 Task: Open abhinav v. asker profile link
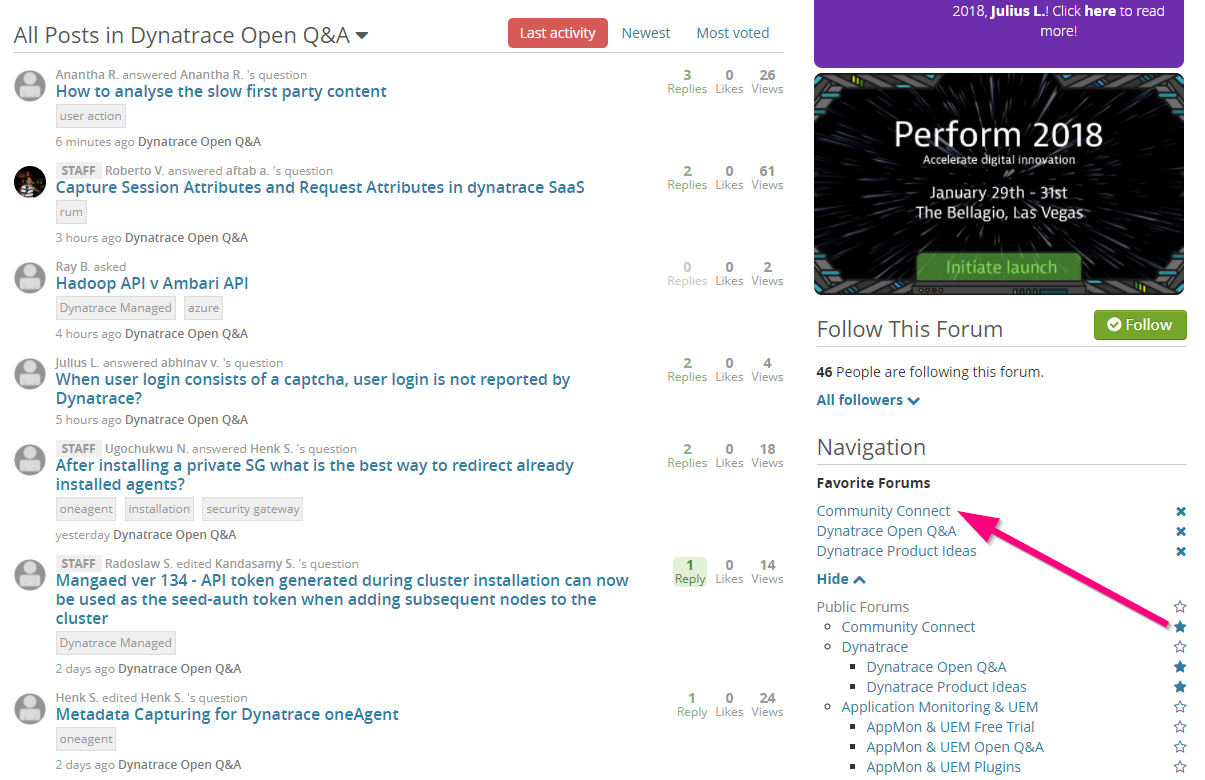coord(189,363)
